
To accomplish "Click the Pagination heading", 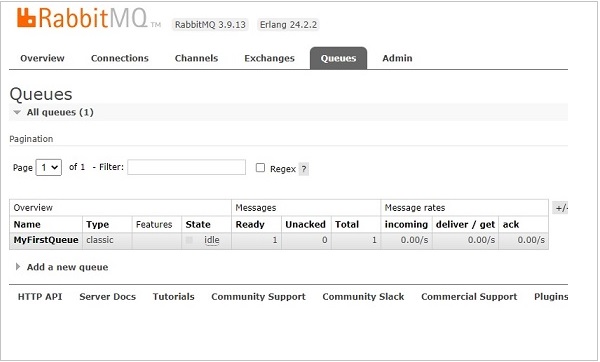I will (x=31, y=139).
